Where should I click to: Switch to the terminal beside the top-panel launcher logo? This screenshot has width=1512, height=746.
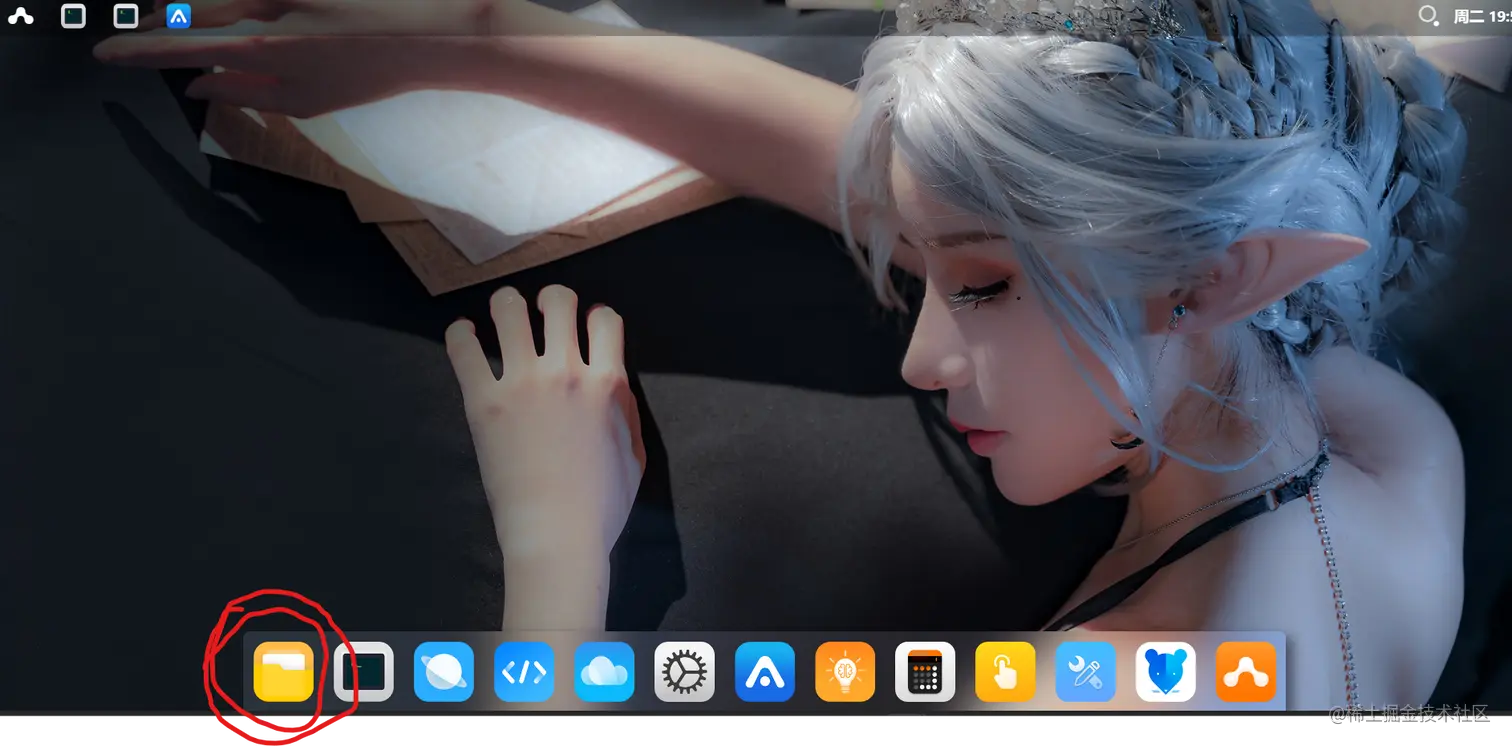pyautogui.click(x=73, y=16)
